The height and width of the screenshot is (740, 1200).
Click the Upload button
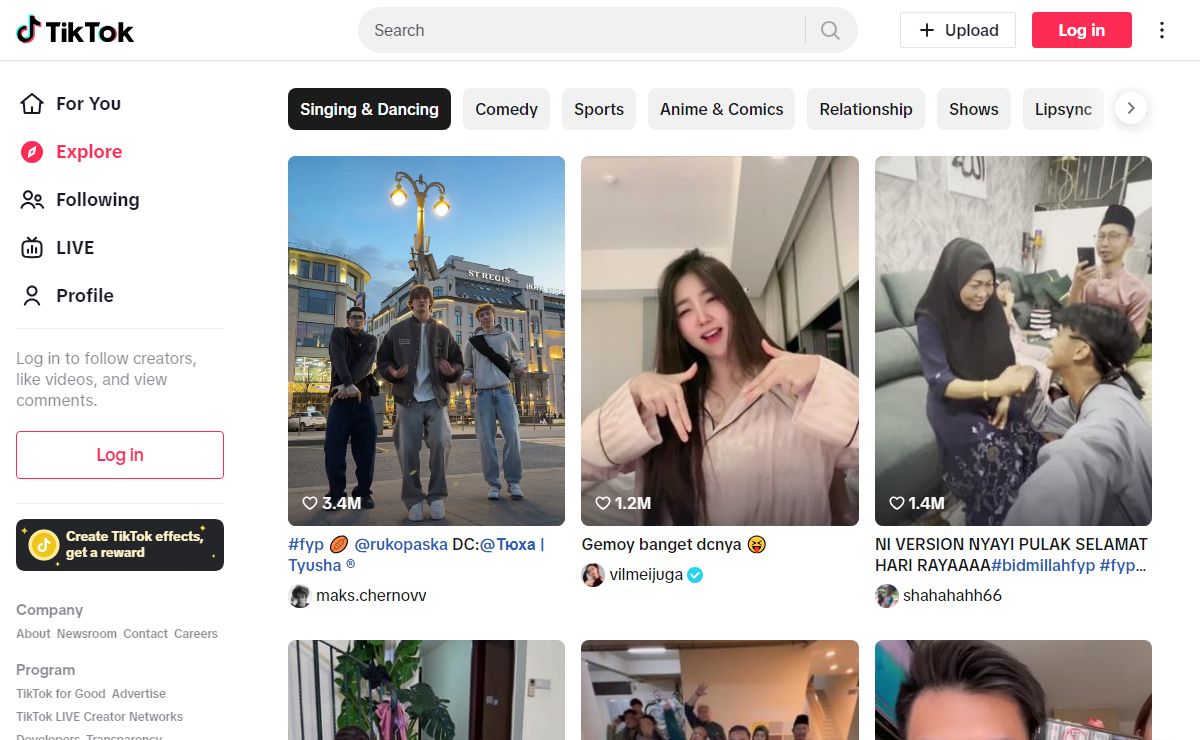pos(958,30)
